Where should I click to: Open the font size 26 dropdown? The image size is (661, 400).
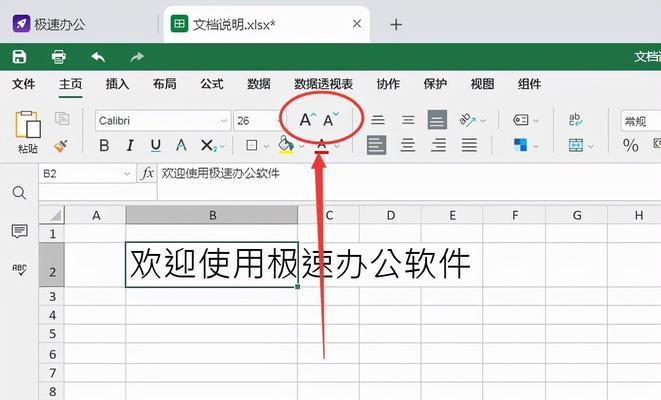[x=278, y=121]
